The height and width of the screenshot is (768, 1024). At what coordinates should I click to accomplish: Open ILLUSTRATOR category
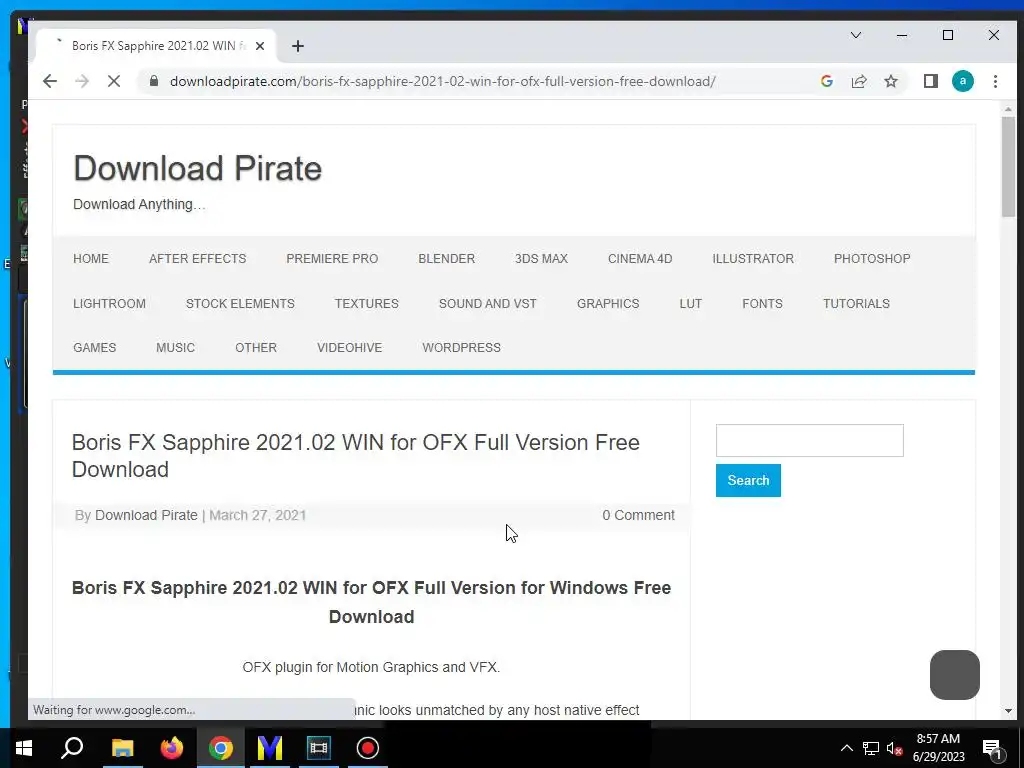[753, 259]
